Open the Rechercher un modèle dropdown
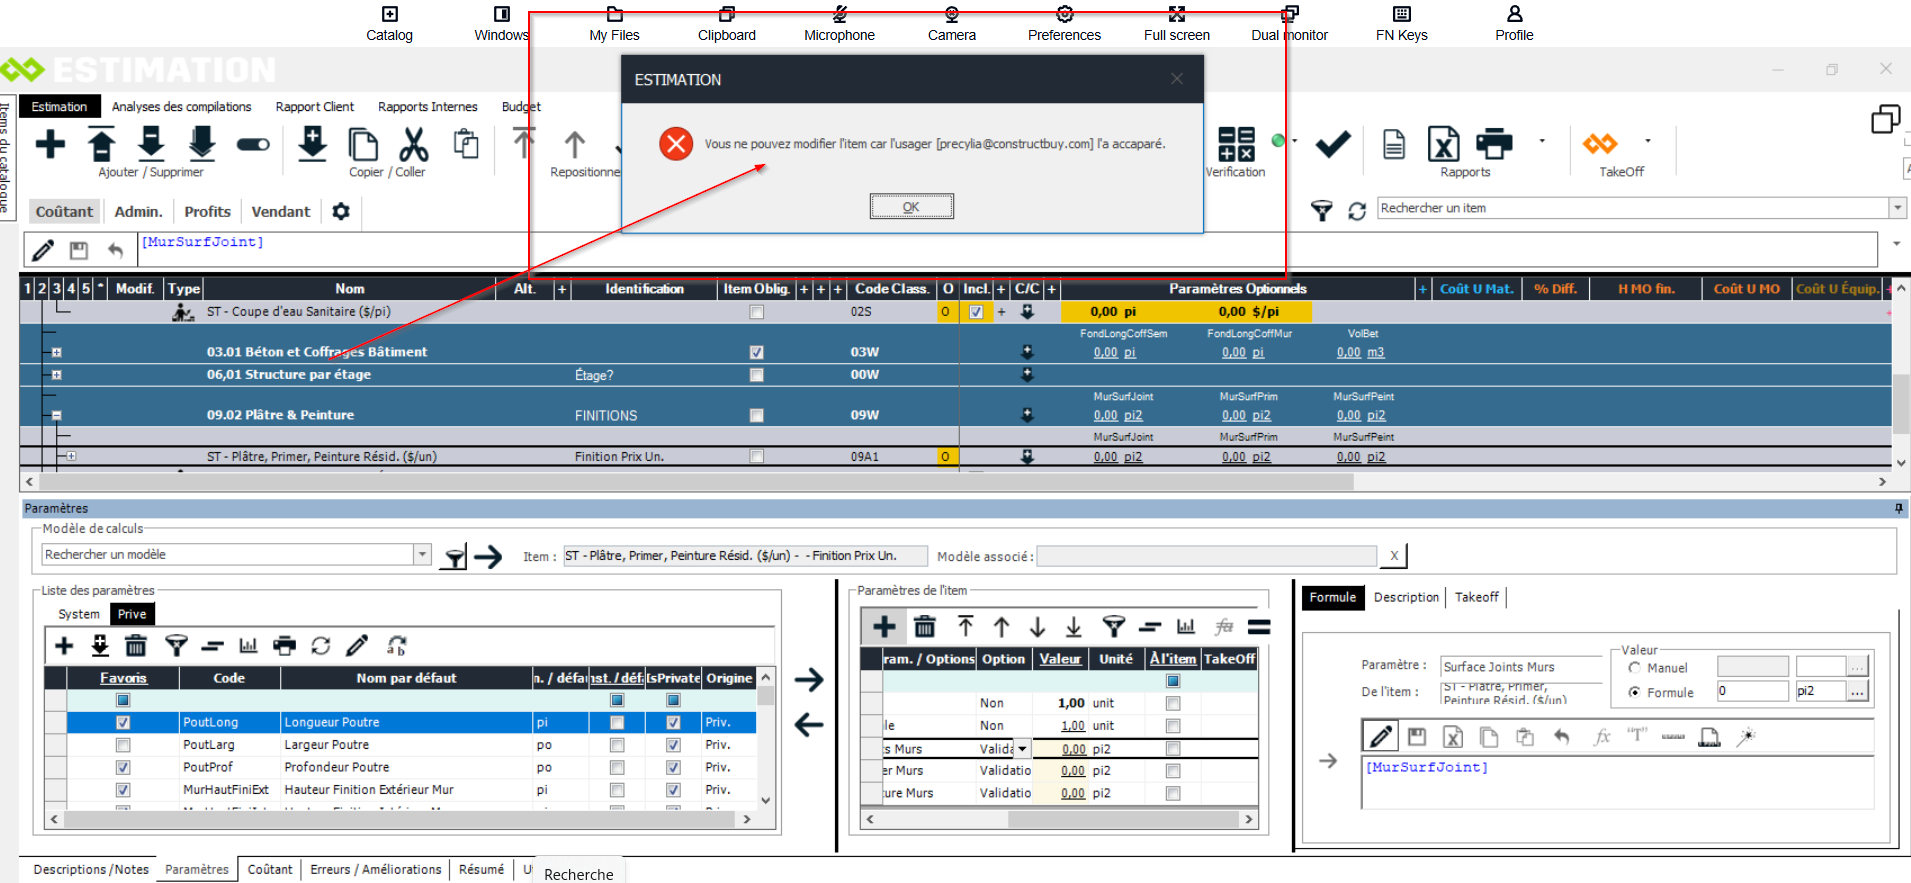Viewport: 1911px width, 883px height. pyautogui.click(x=422, y=555)
